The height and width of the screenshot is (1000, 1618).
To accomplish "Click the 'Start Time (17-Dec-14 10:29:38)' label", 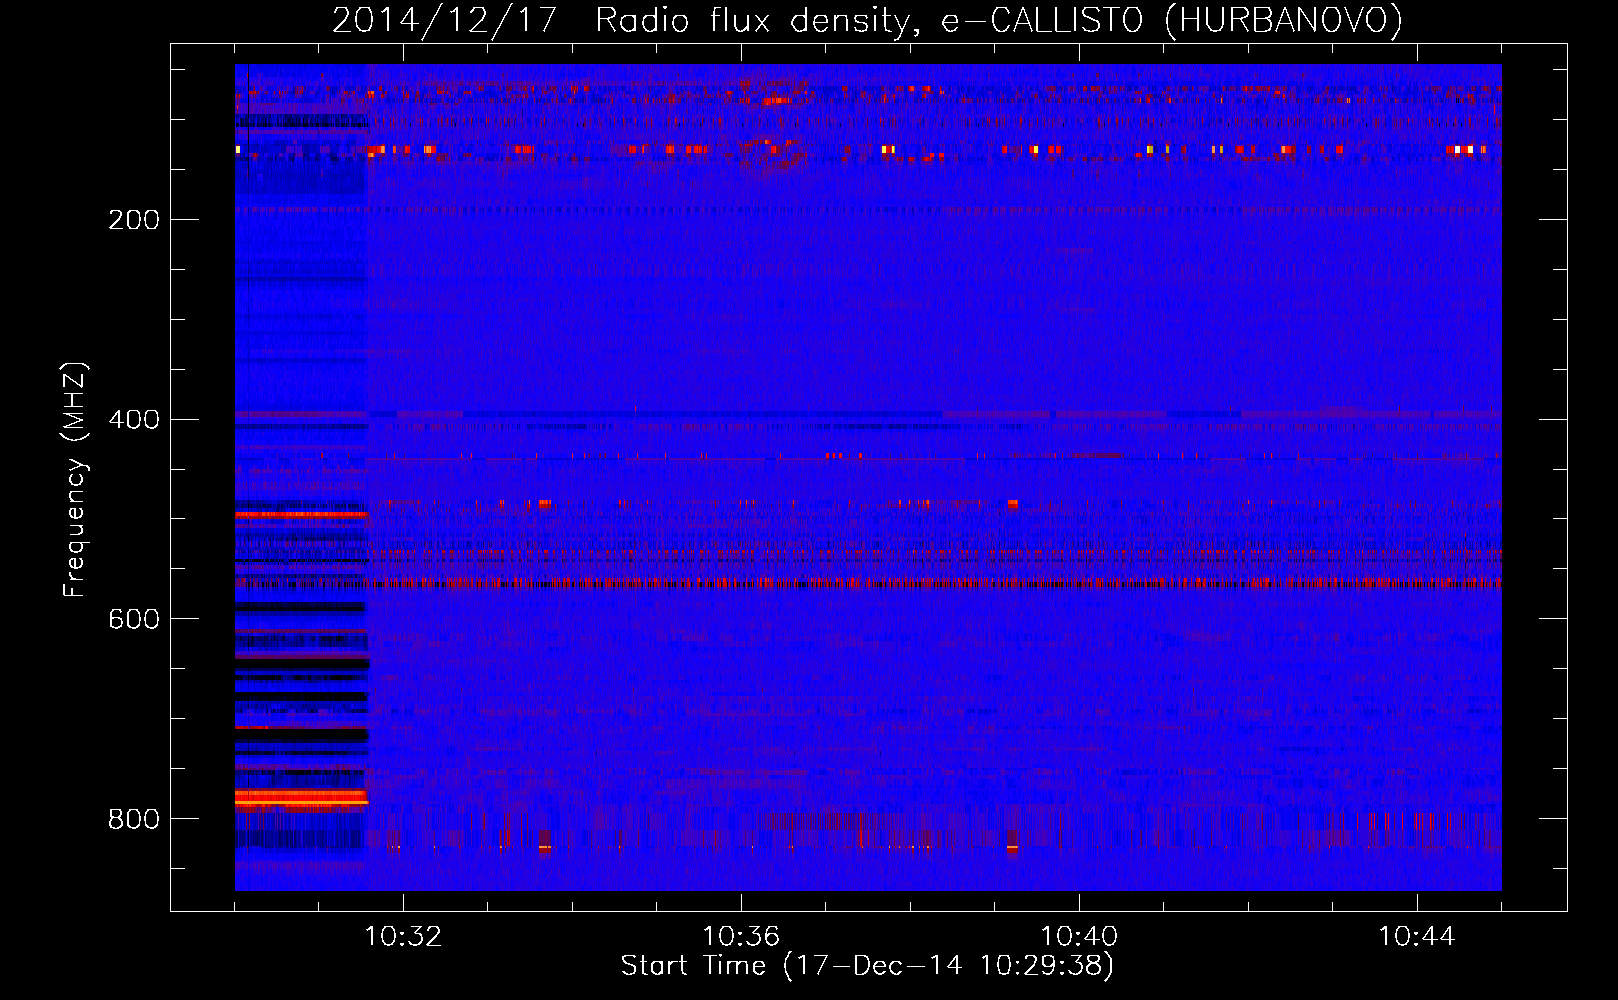I will pyautogui.click(x=867, y=966).
